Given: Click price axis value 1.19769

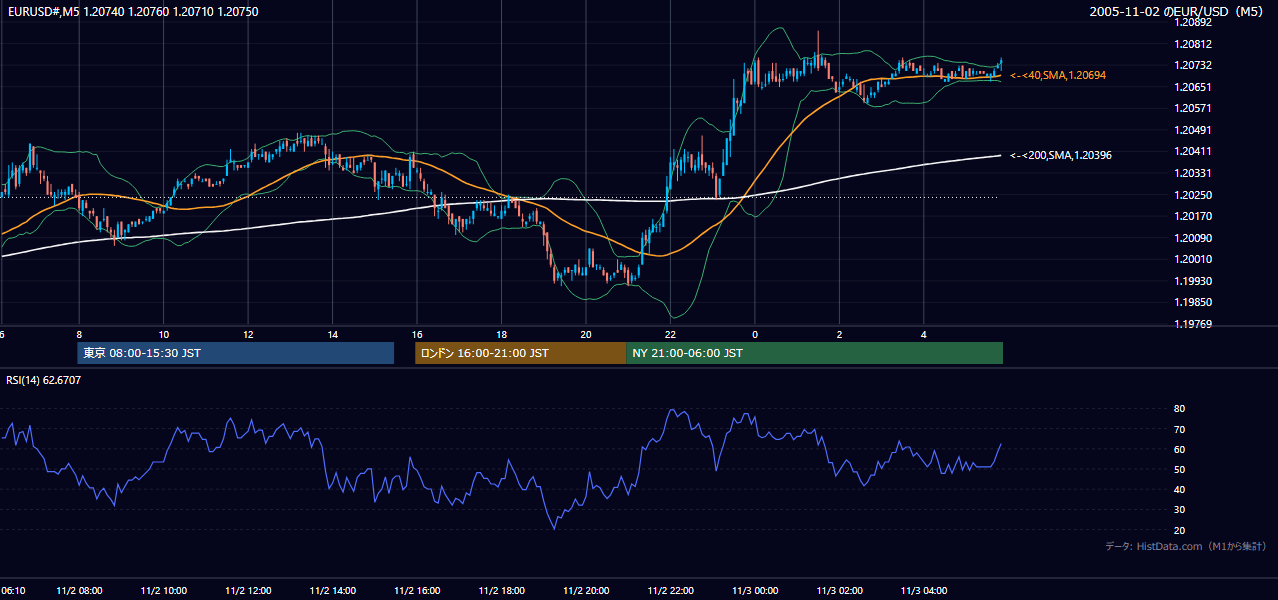Looking at the screenshot, I should (1192, 324).
